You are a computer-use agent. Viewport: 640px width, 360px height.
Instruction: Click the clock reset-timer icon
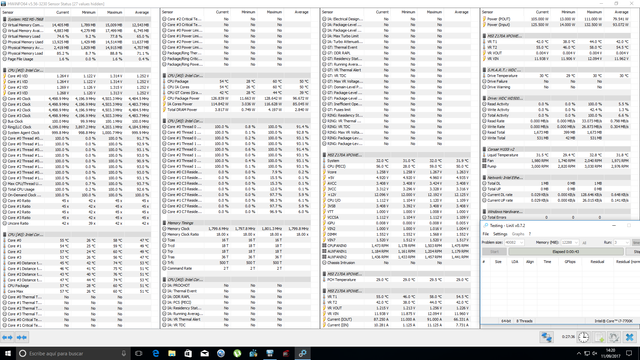(584, 337)
